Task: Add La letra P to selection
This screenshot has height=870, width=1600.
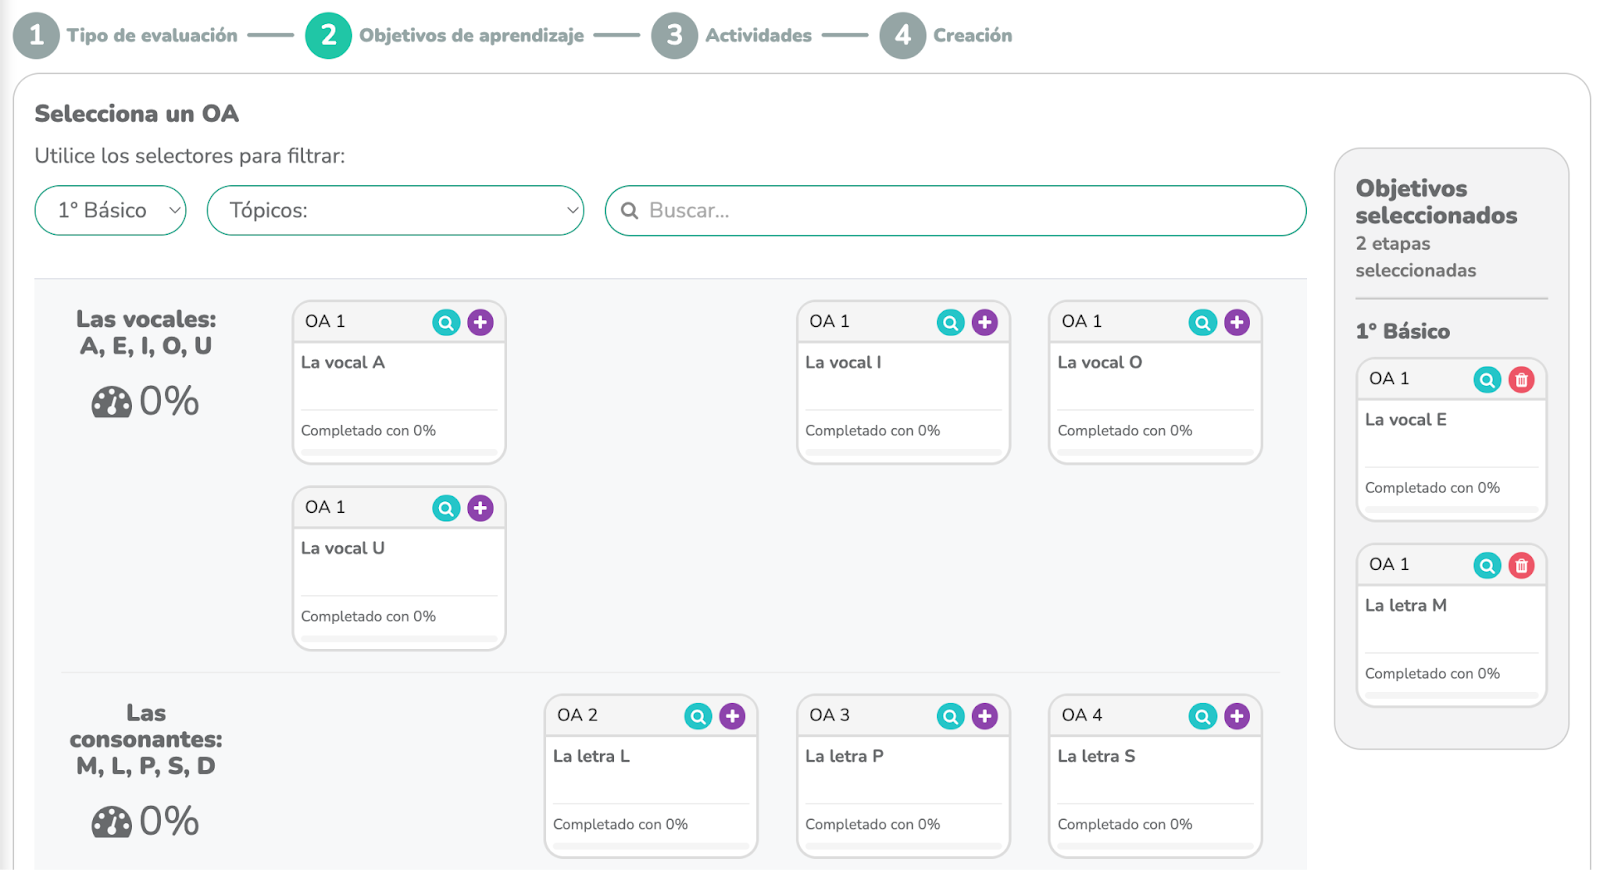Action: coord(984,716)
